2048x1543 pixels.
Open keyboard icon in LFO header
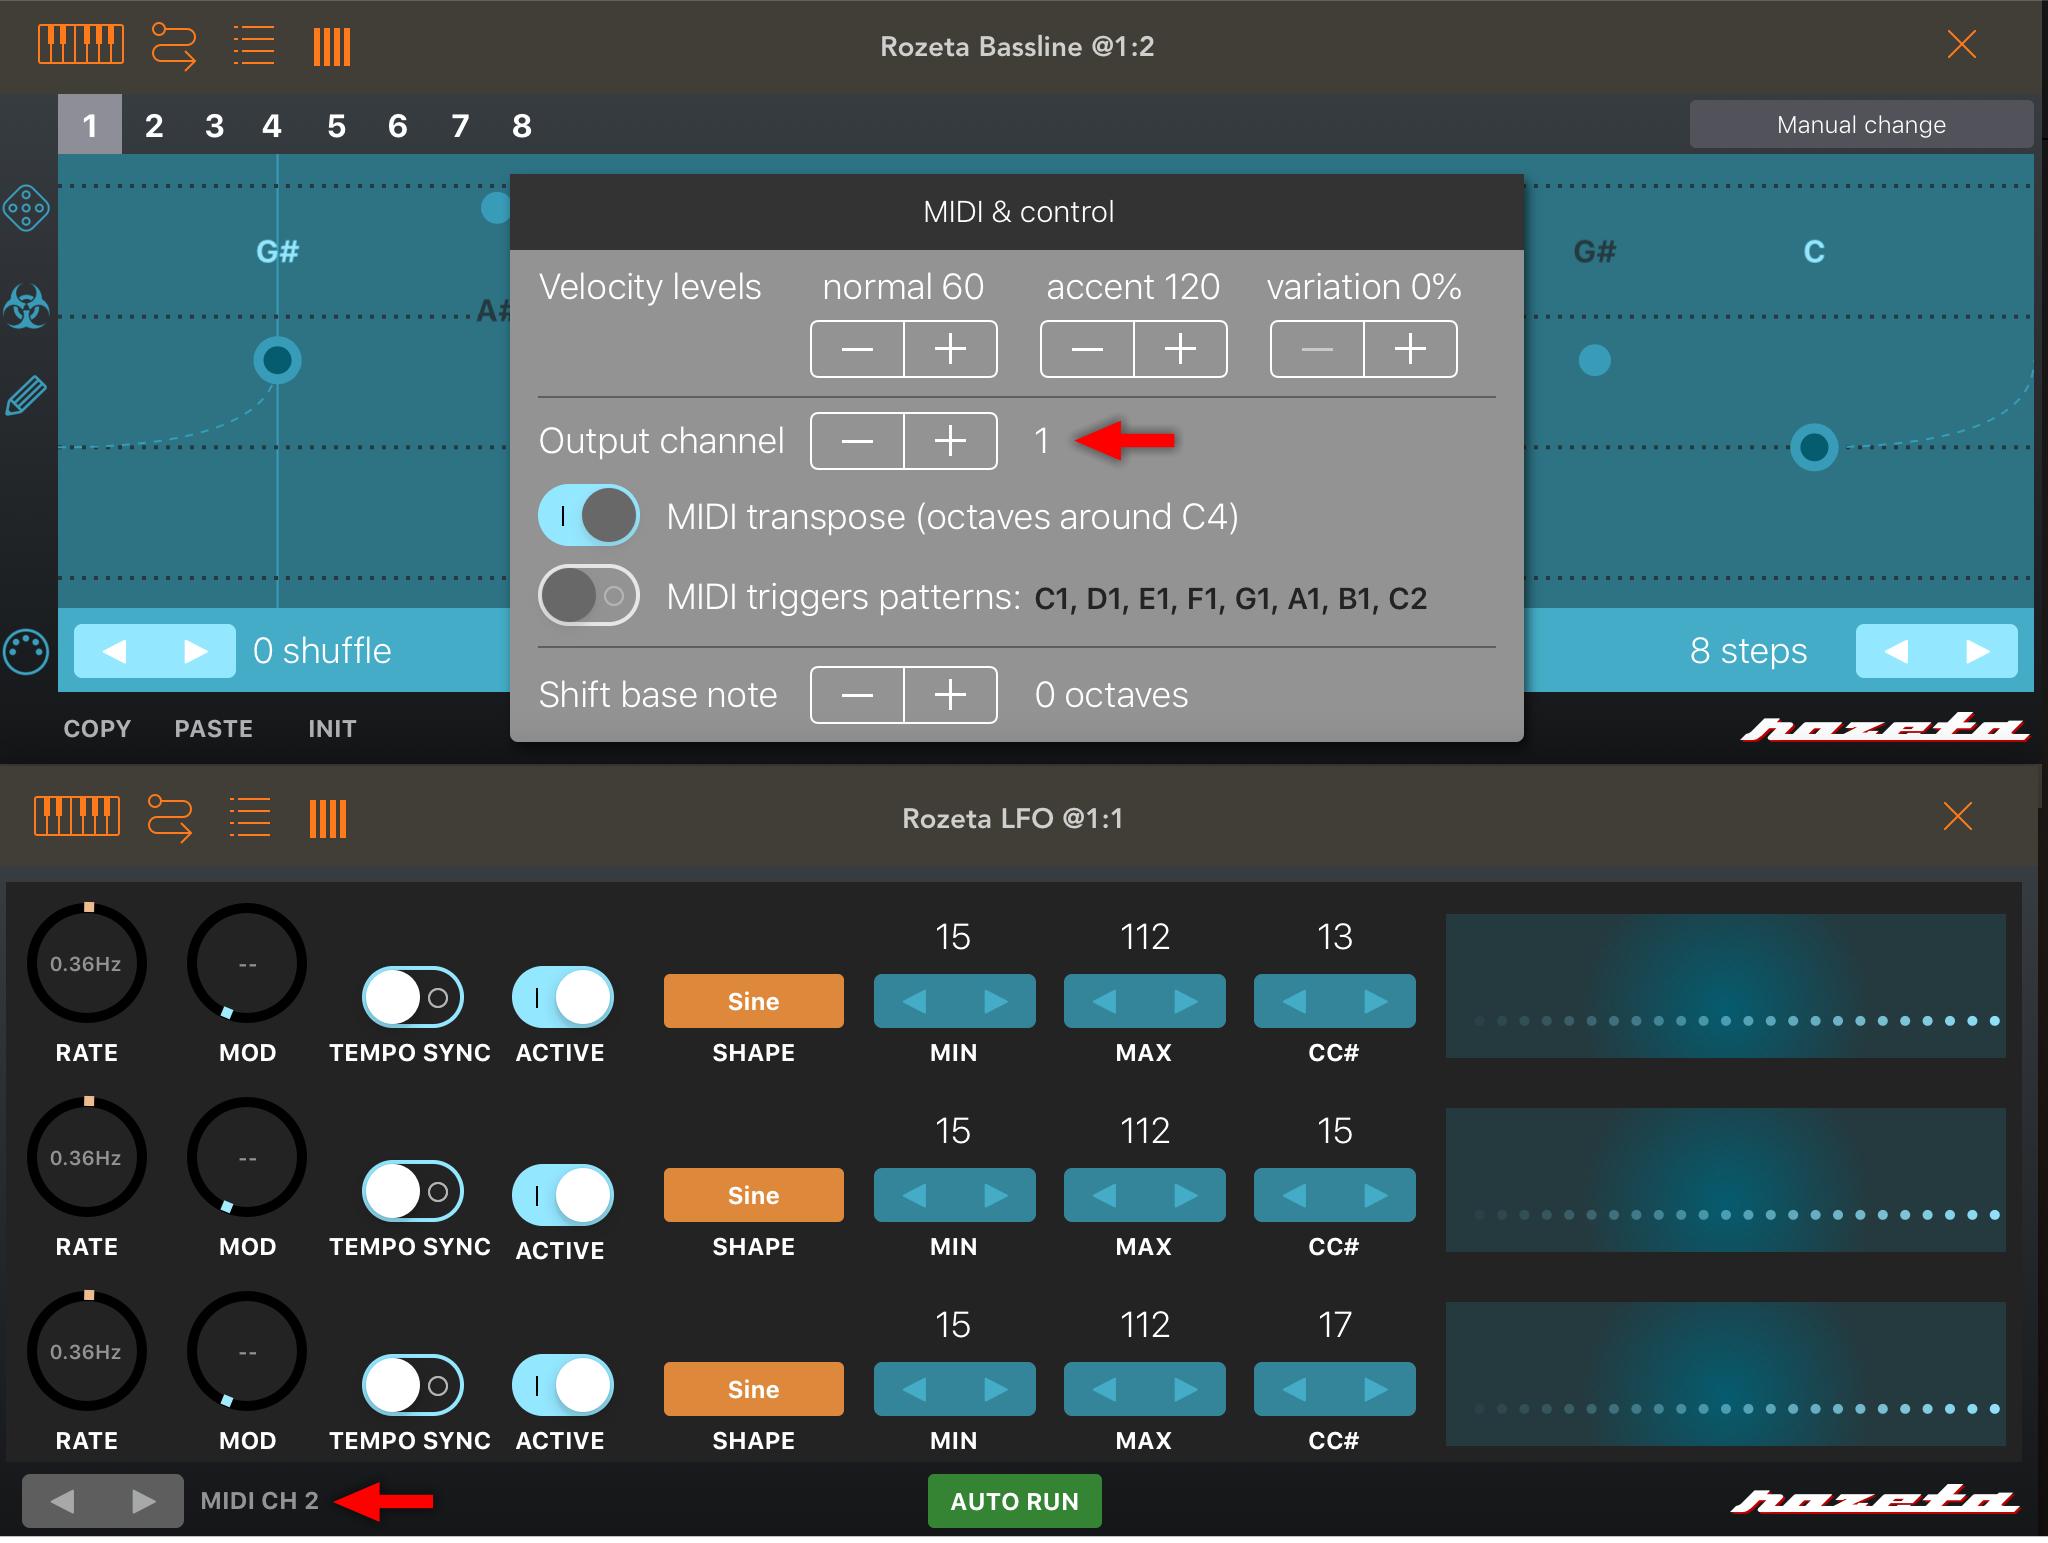click(77, 817)
